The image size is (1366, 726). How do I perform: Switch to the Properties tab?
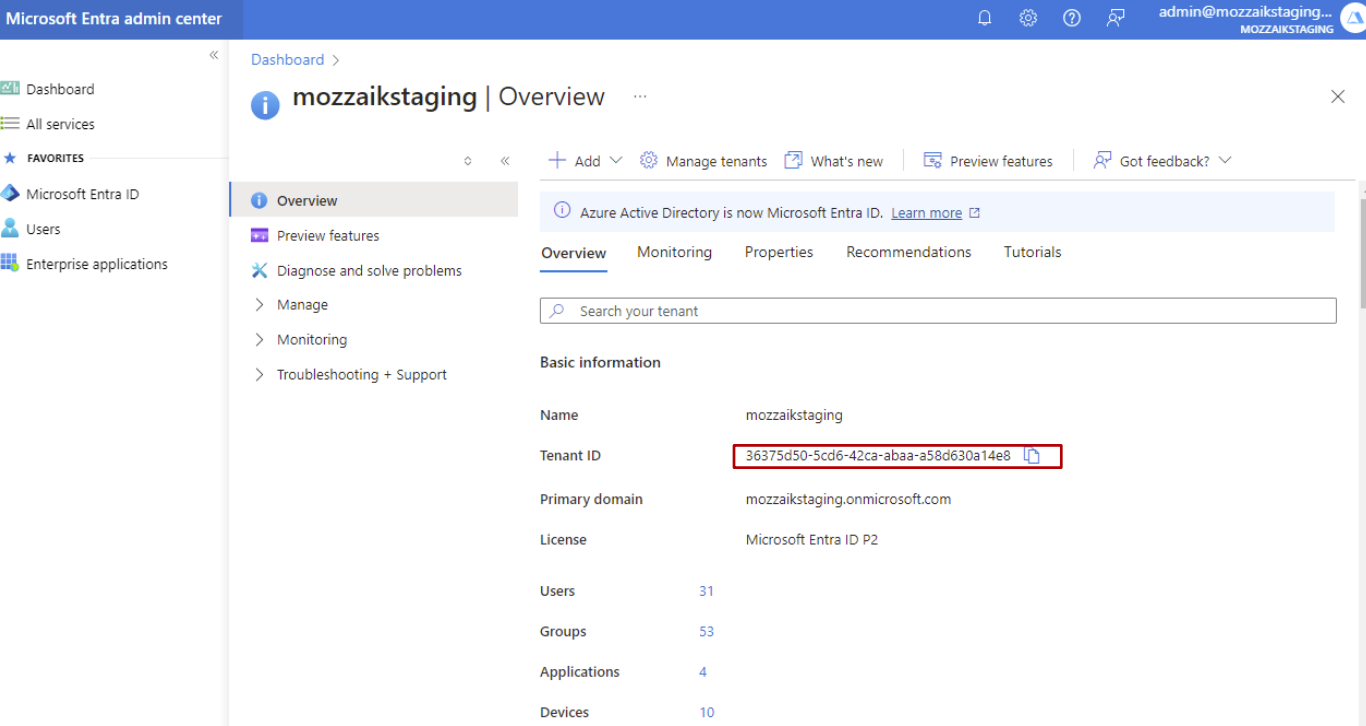click(x=779, y=252)
